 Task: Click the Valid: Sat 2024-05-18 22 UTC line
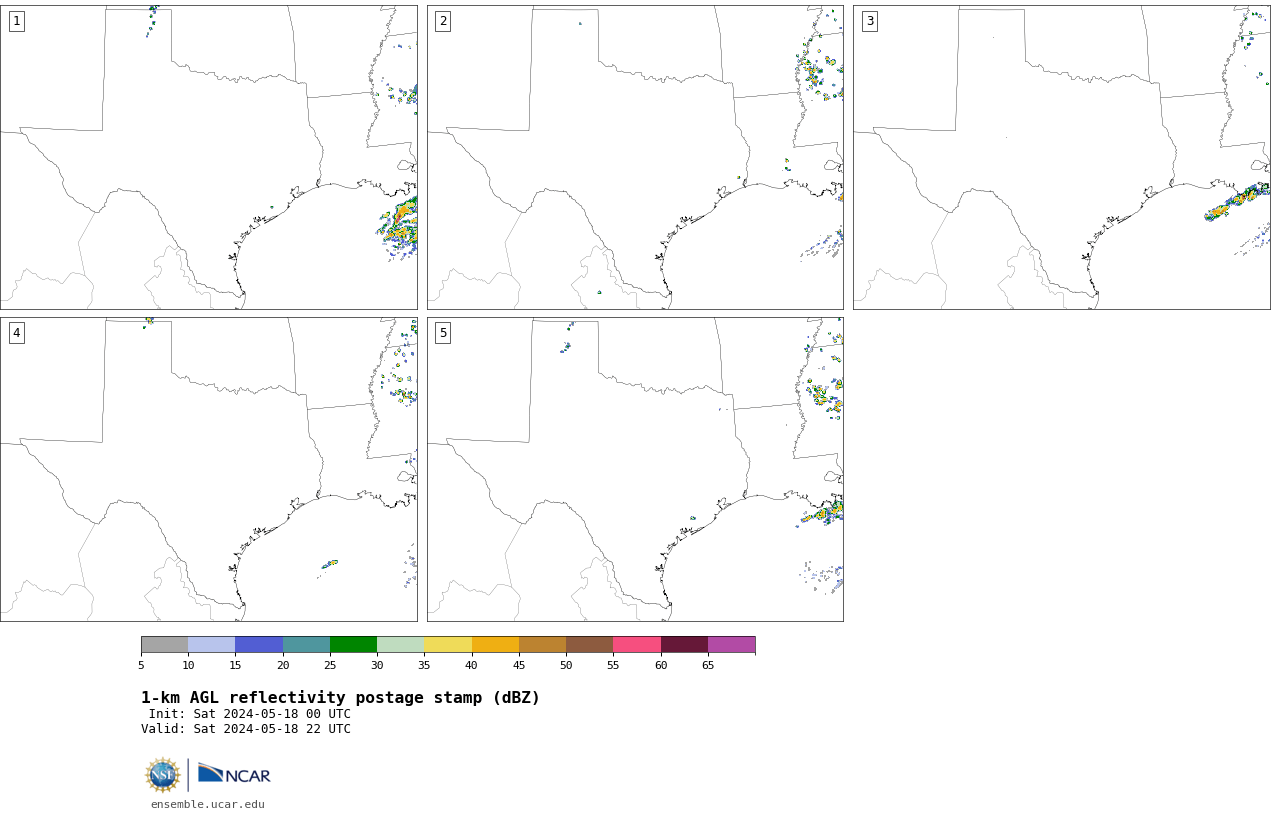[246, 729]
